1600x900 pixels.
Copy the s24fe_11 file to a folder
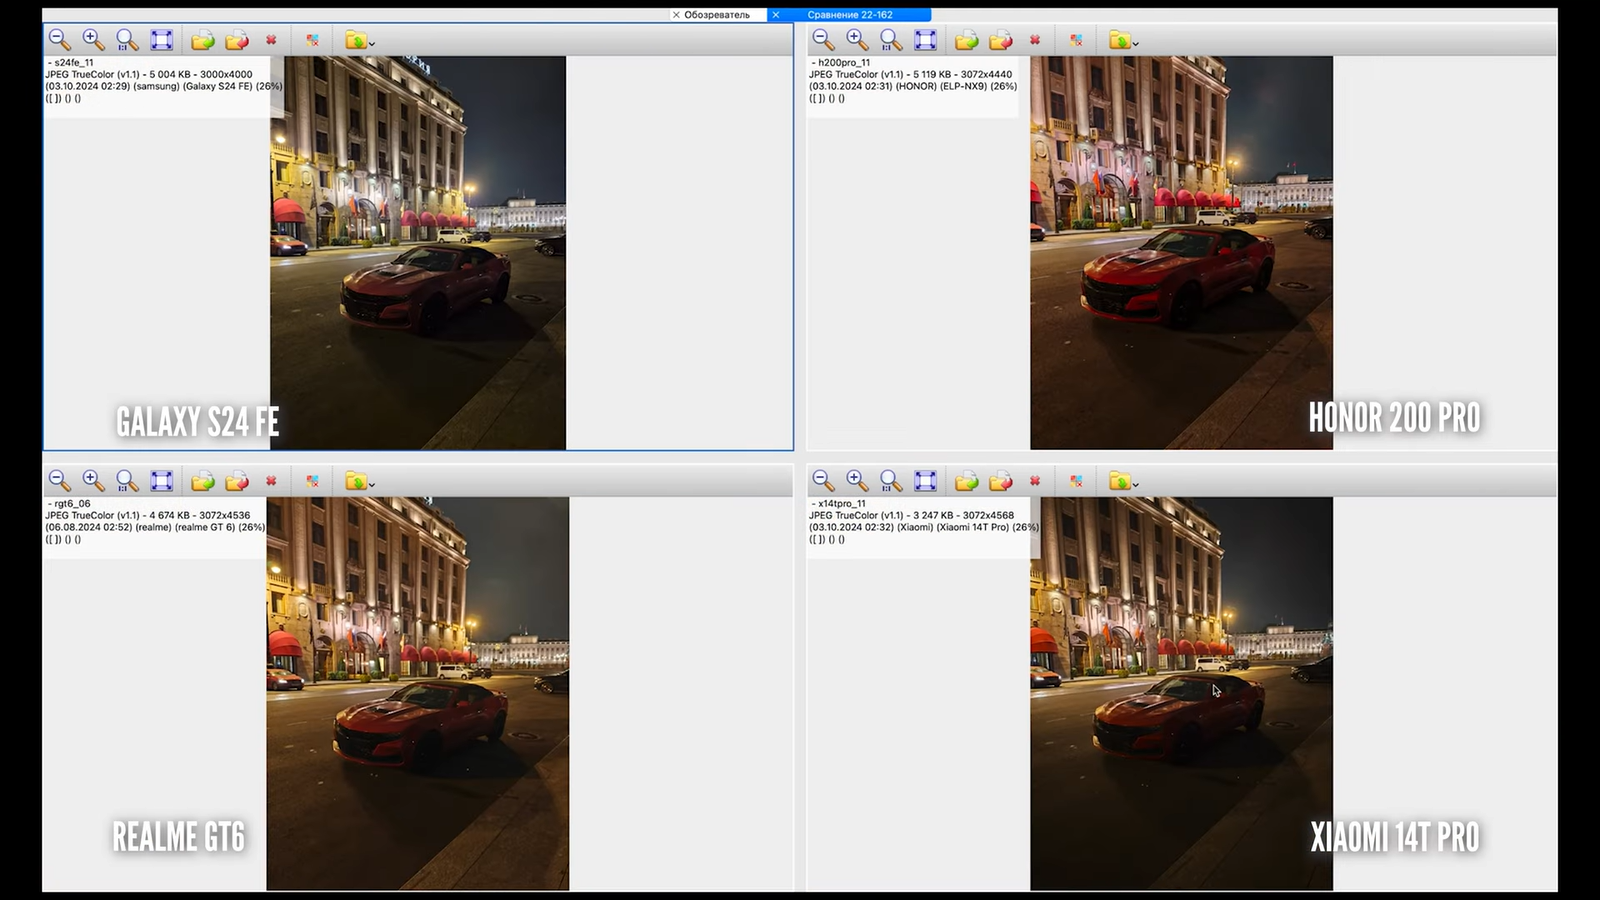click(x=203, y=40)
